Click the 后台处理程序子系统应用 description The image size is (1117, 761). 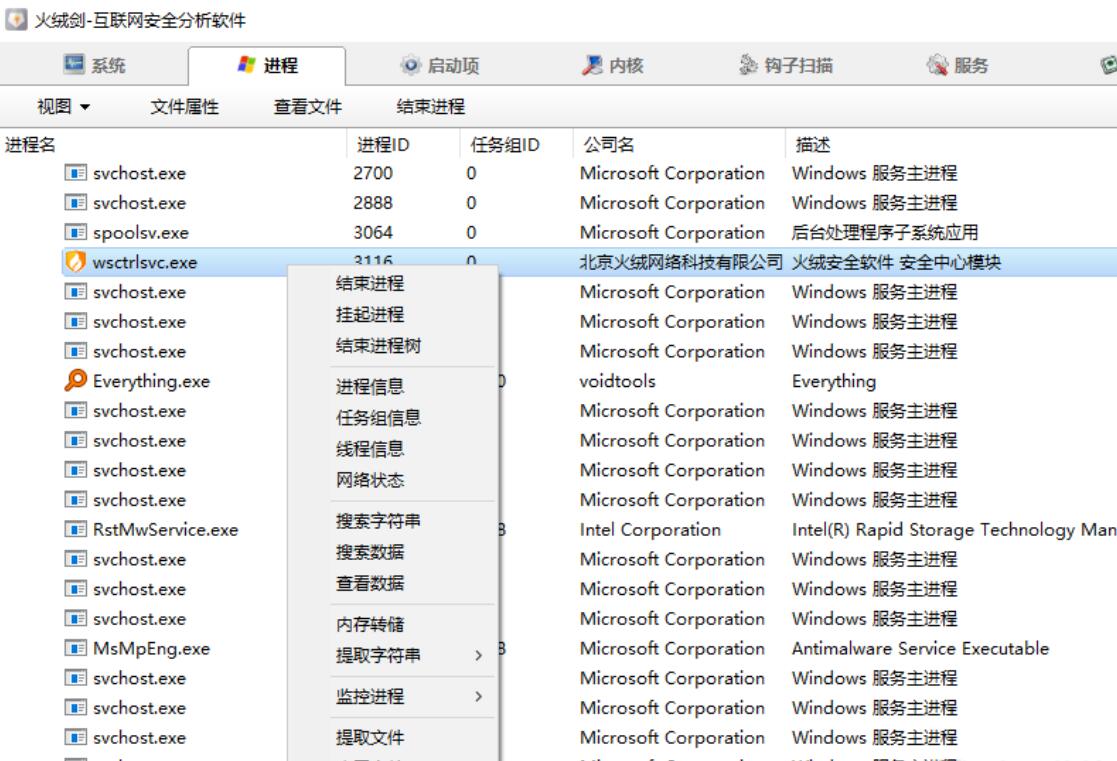point(885,232)
